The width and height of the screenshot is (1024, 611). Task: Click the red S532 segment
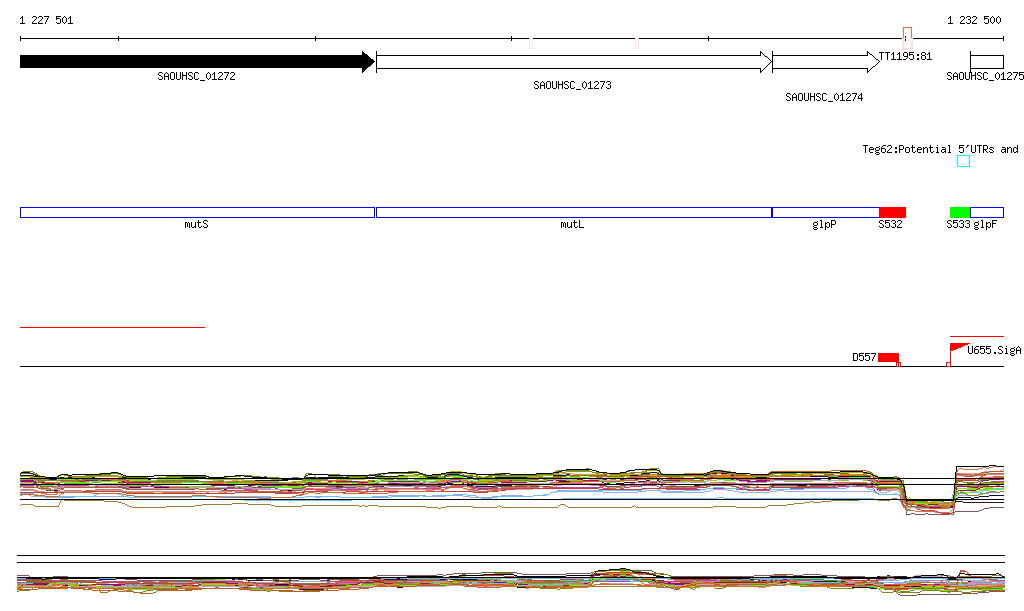pyautogui.click(x=892, y=212)
